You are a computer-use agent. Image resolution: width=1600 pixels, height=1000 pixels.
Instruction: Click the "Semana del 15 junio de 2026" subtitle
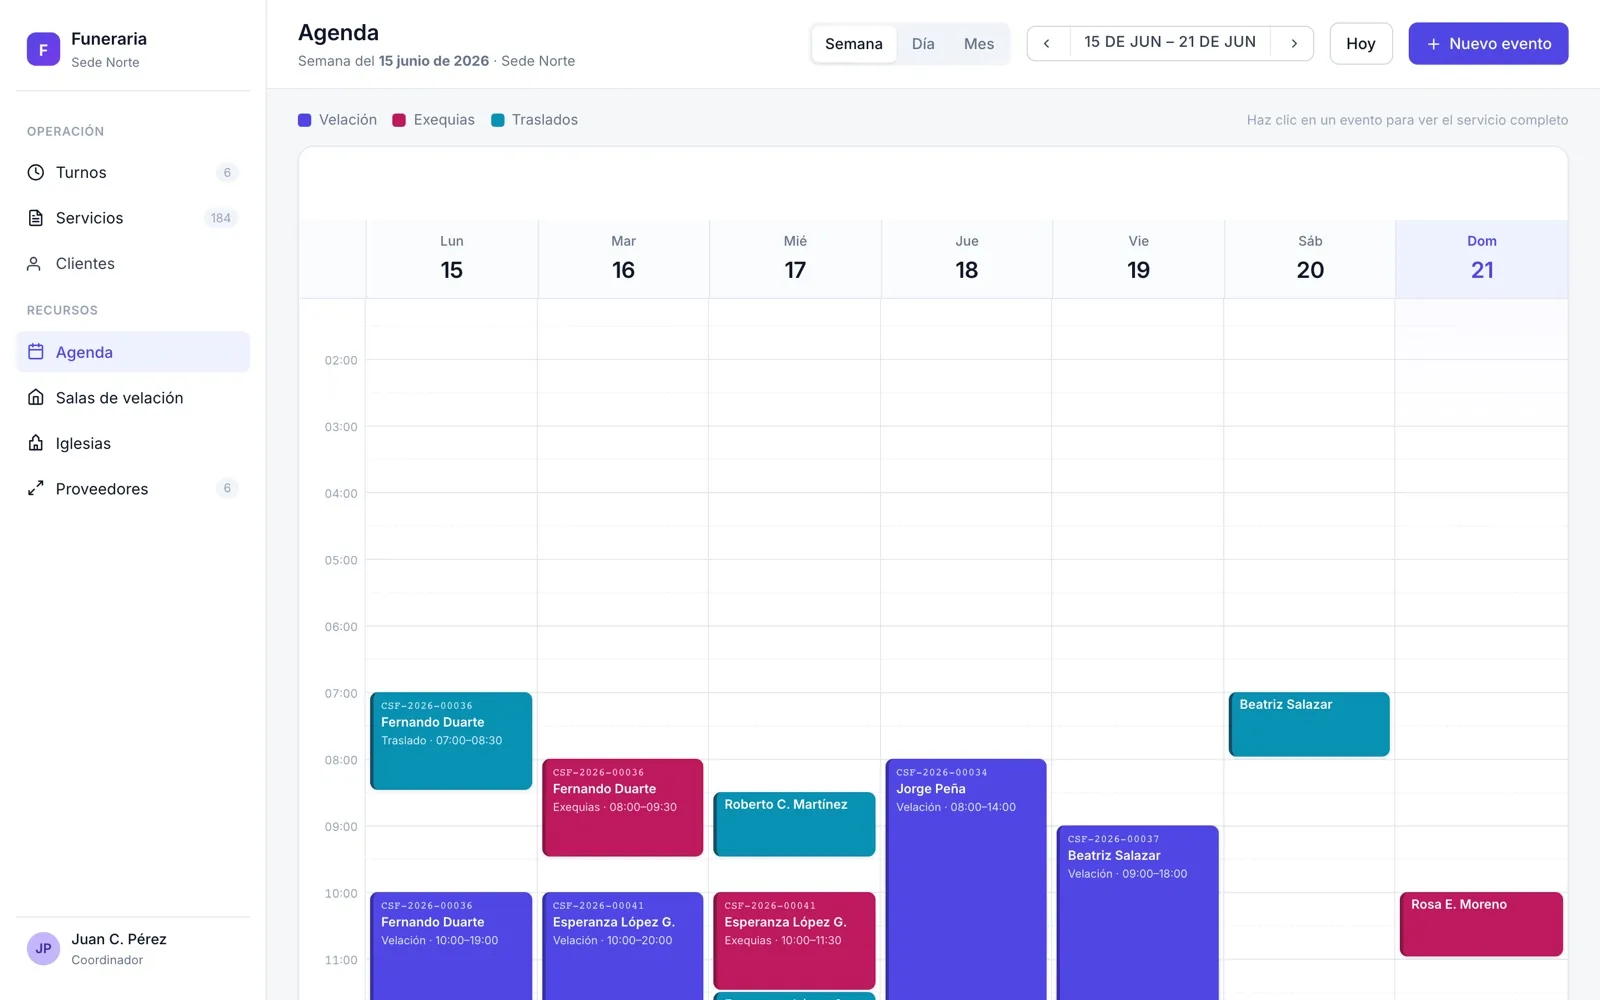tap(394, 61)
